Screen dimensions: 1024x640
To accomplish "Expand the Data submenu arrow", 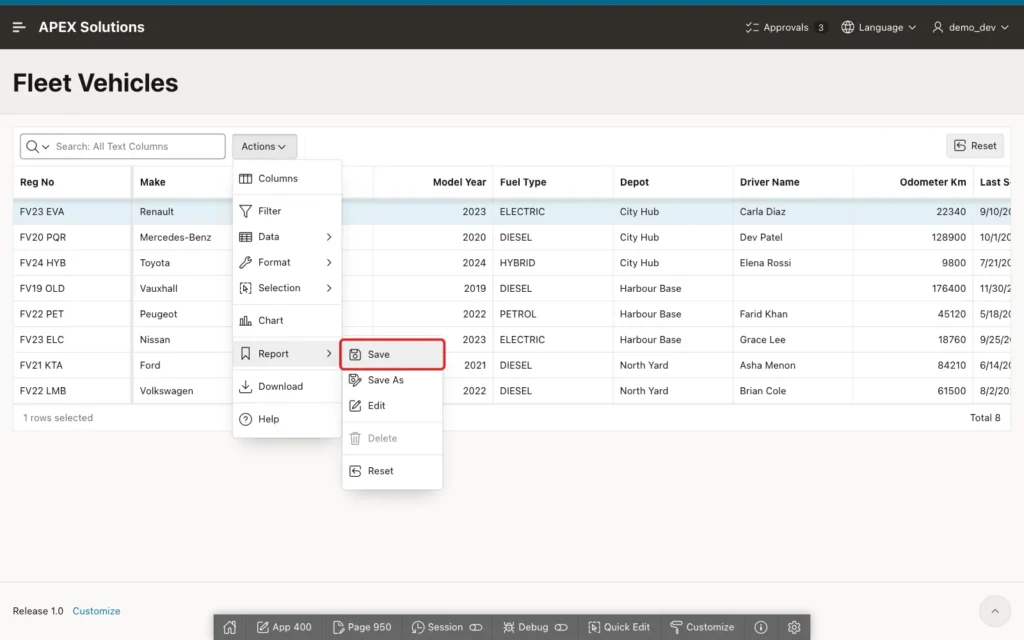I will coord(328,237).
